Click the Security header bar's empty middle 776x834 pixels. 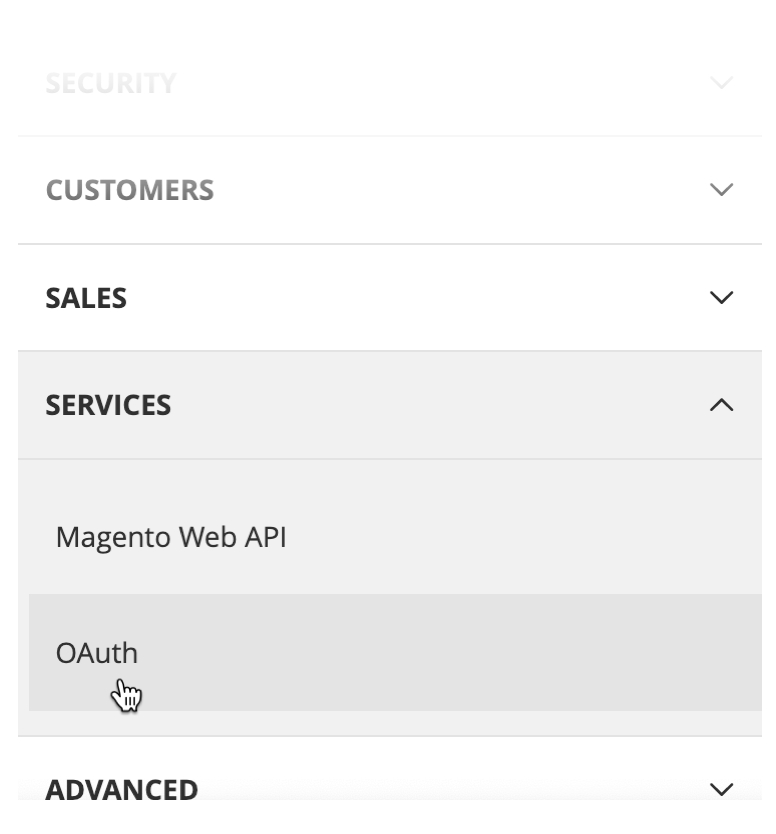point(430,83)
